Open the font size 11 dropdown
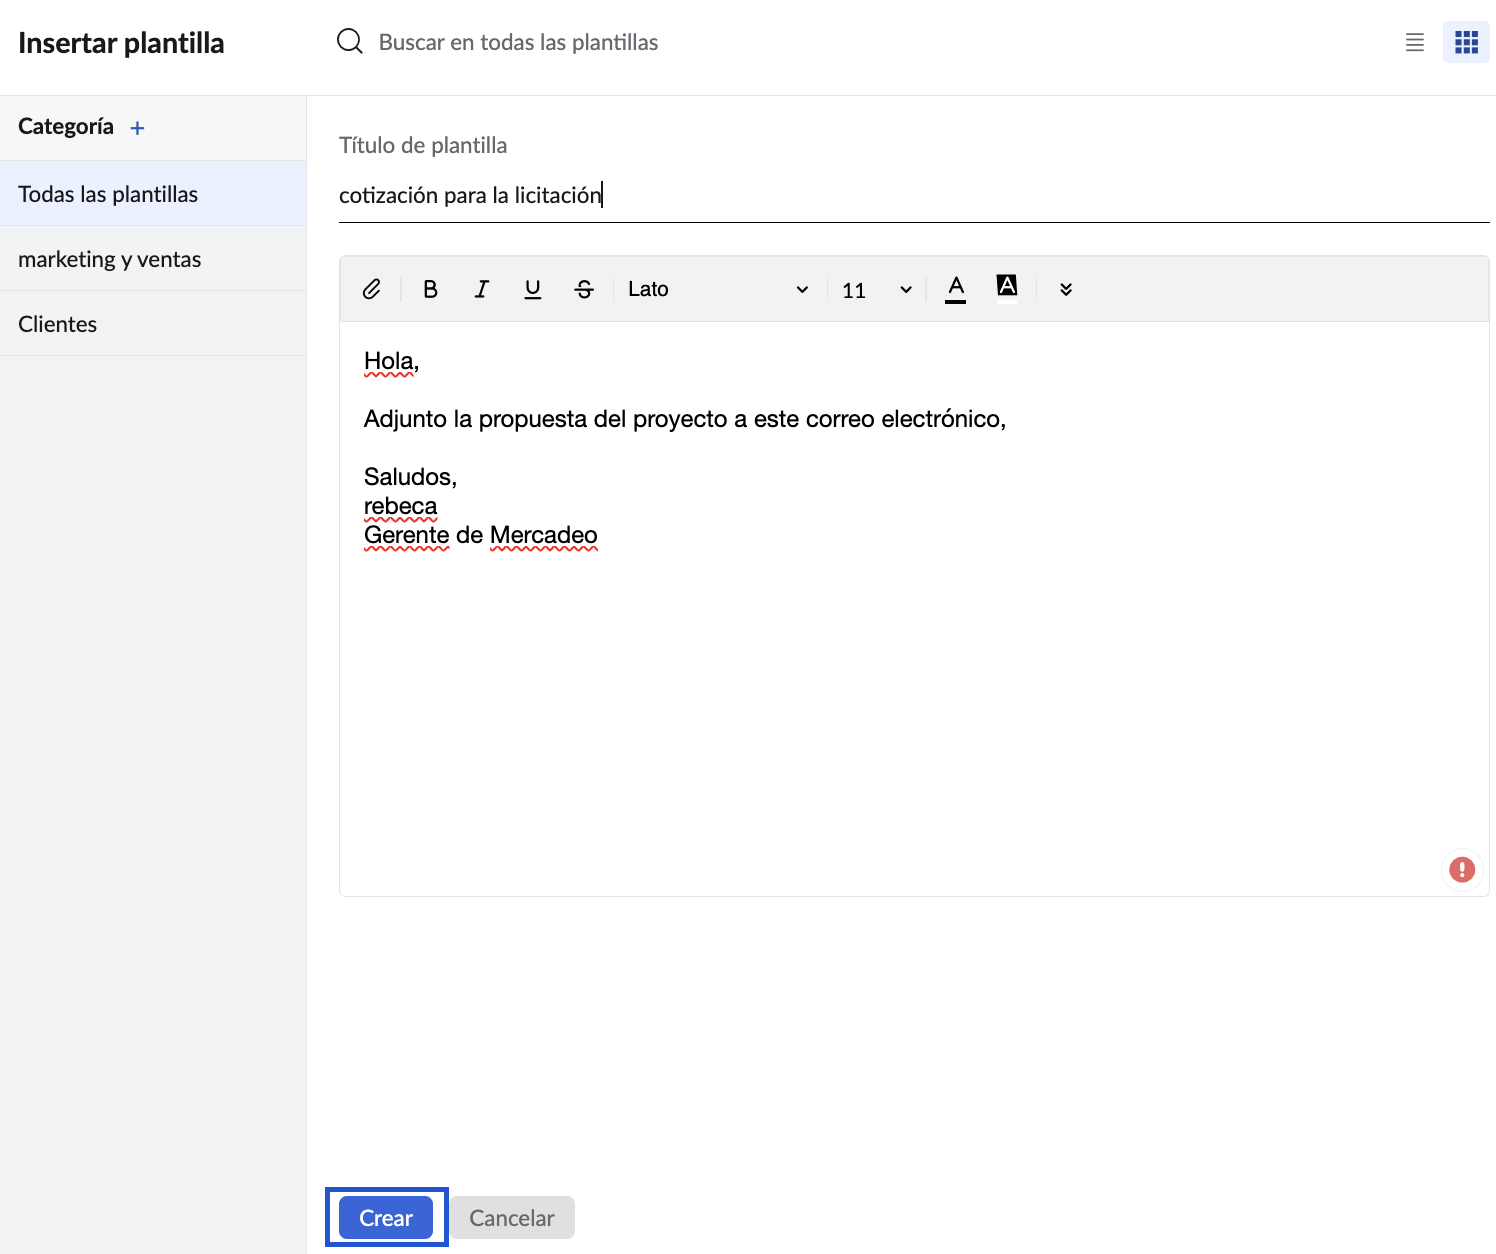Screen dimensions: 1496x1254 pyautogui.click(x=876, y=290)
